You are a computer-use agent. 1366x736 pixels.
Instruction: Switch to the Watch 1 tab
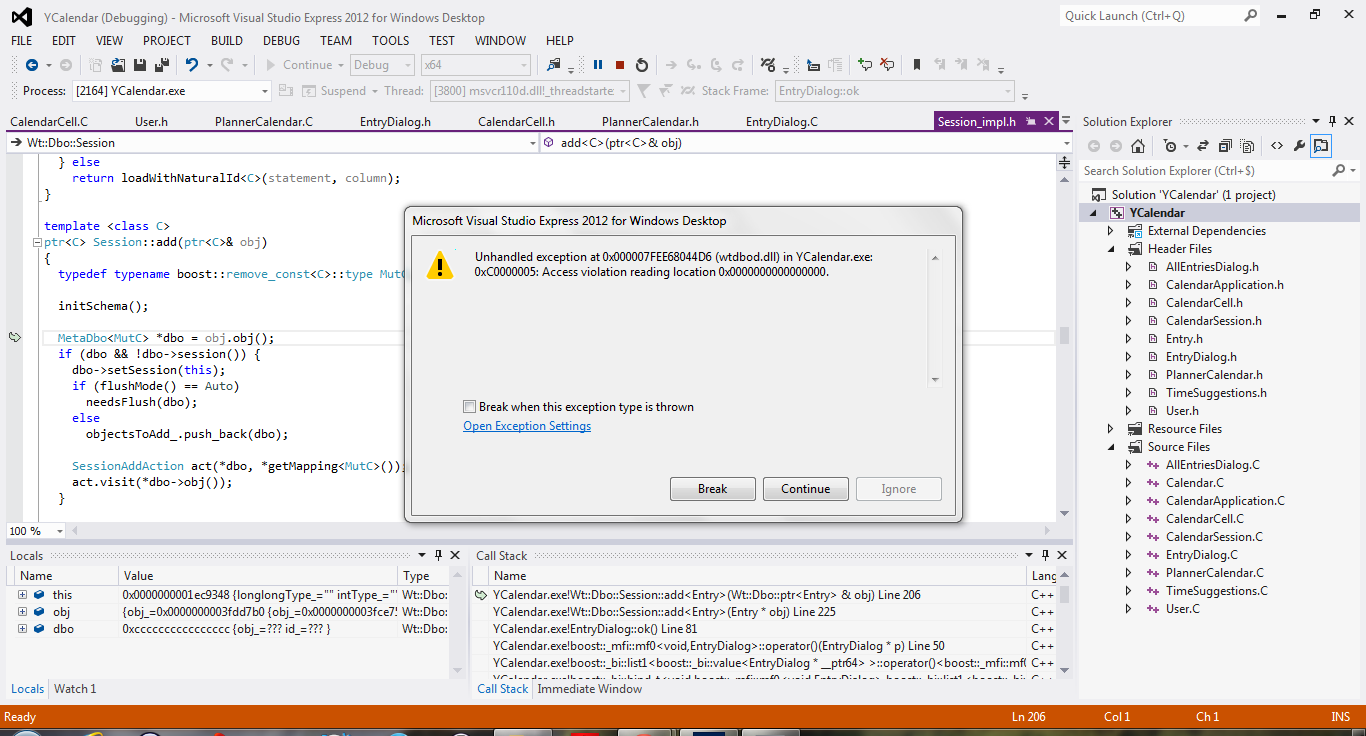point(75,689)
